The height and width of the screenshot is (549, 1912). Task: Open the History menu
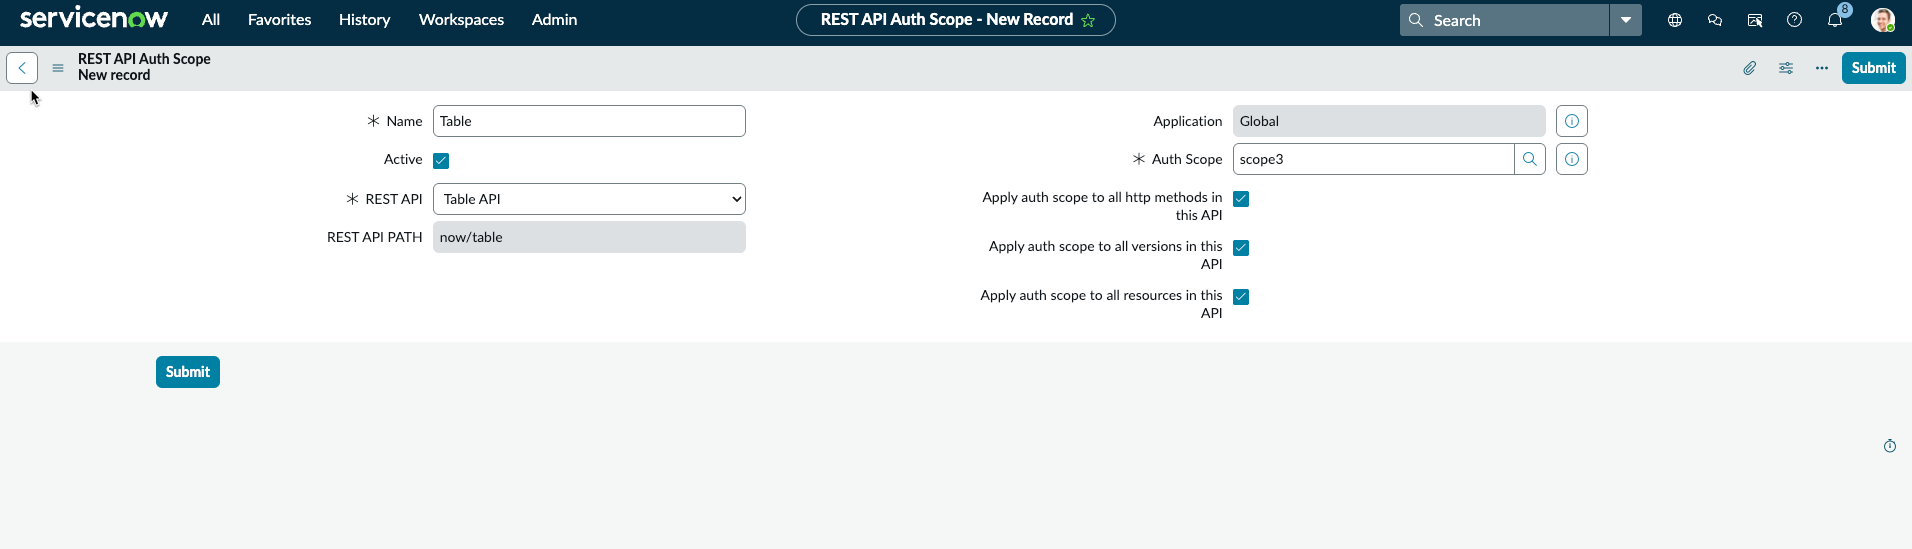(365, 19)
